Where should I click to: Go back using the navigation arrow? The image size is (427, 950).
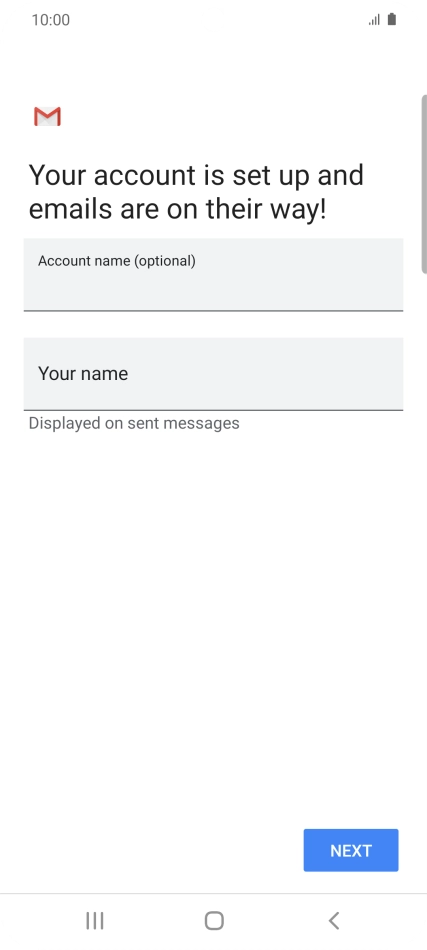[x=334, y=921]
